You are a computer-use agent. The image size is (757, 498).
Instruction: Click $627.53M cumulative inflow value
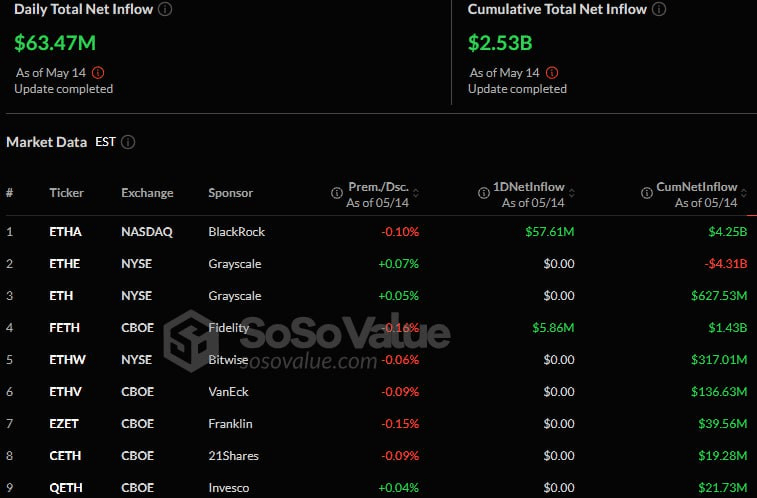click(x=719, y=296)
